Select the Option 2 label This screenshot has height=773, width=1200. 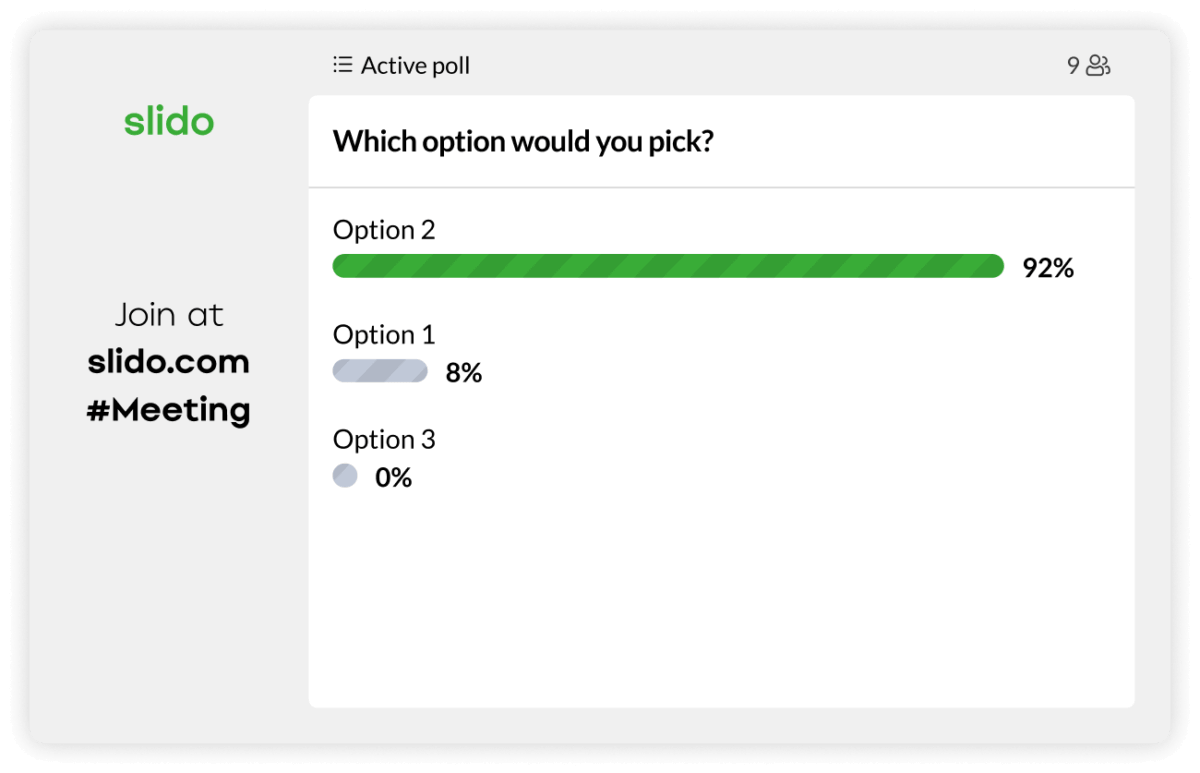click(x=384, y=230)
